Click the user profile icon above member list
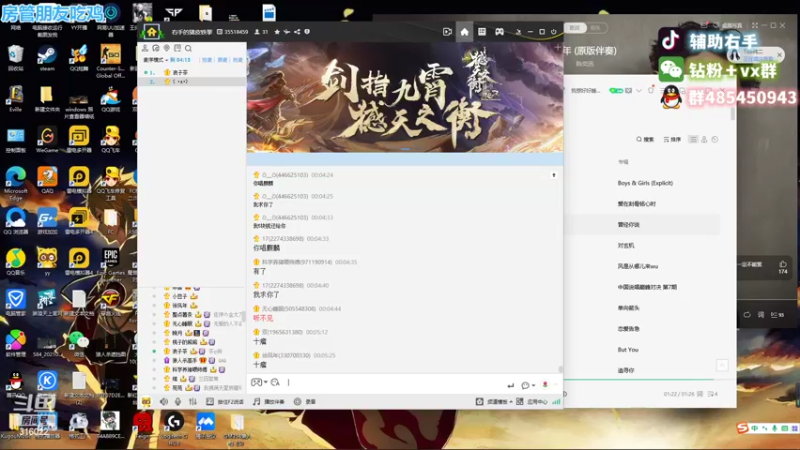This screenshot has height=450, width=800. (x=145, y=48)
